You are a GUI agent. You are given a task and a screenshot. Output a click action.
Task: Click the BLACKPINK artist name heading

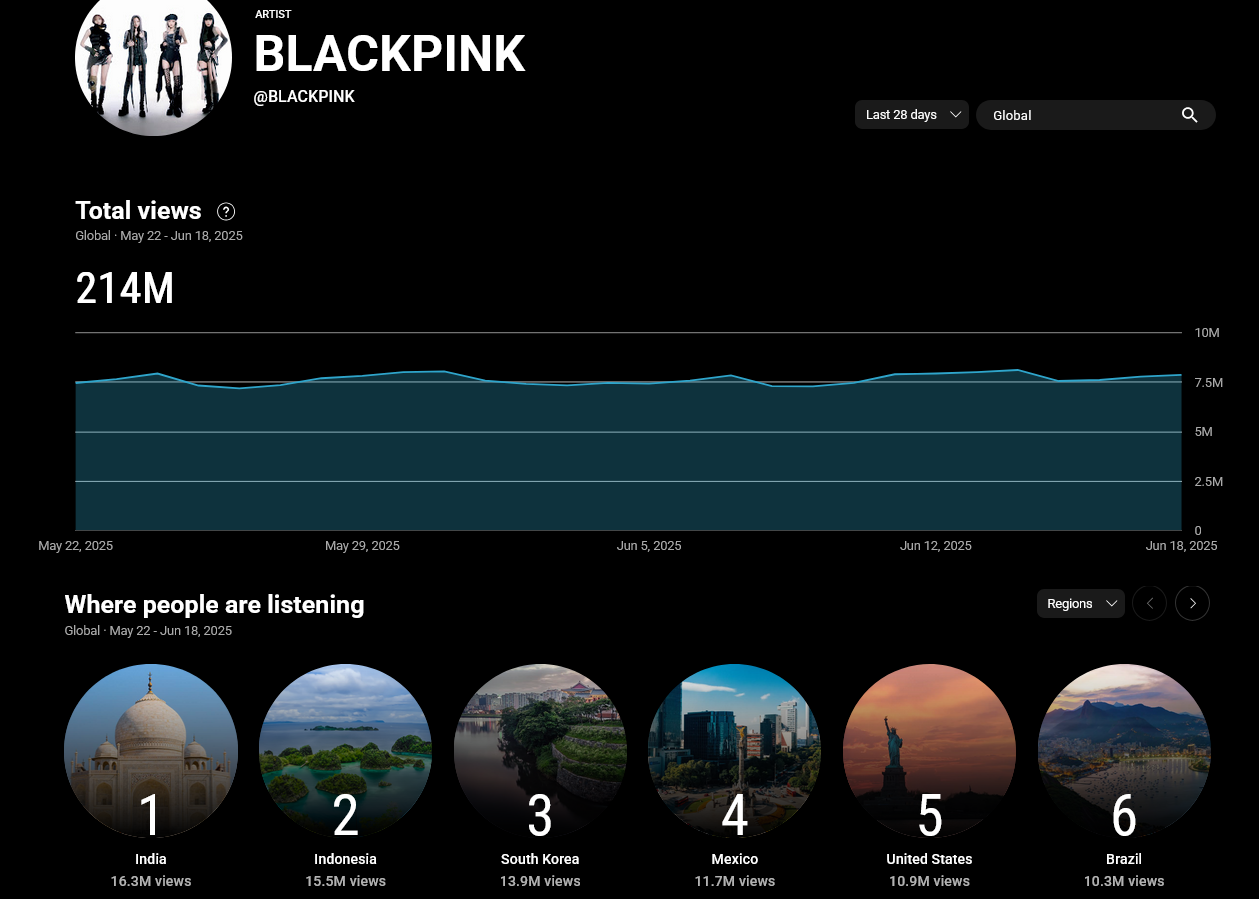point(390,54)
